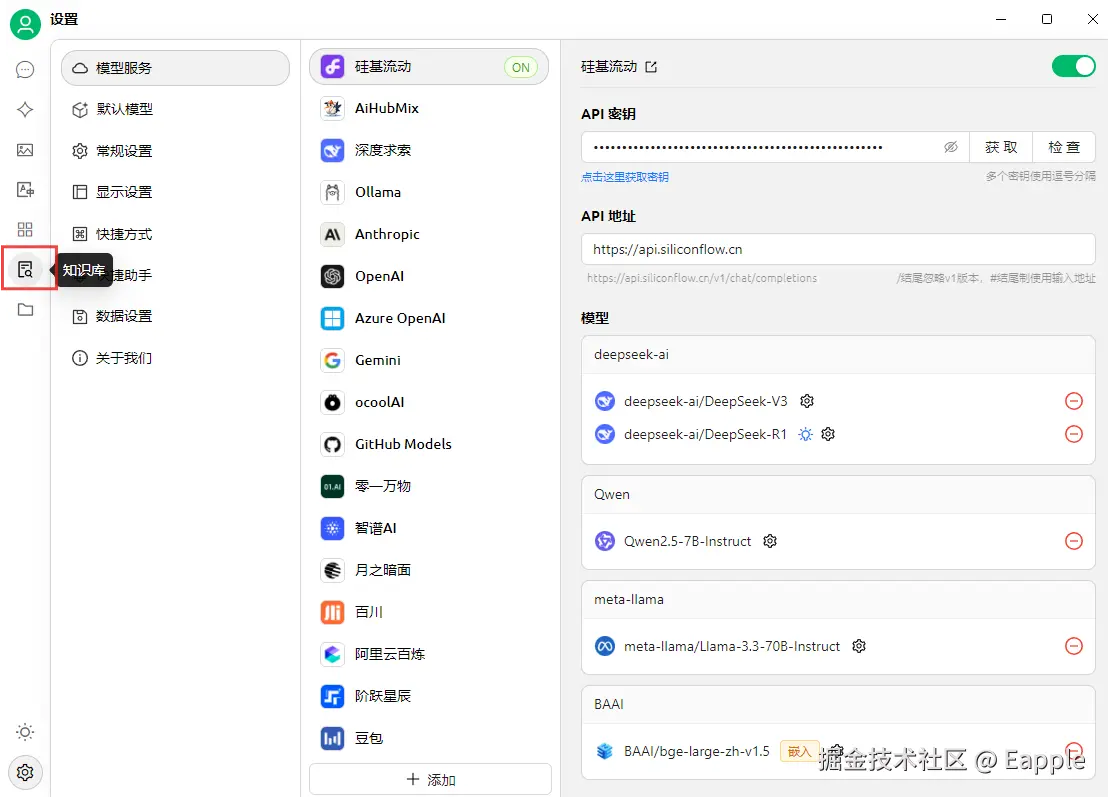Viewport: 1108px width, 797px height.
Task: Select 模型服务 settings menu
Action: click(x=175, y=68)
